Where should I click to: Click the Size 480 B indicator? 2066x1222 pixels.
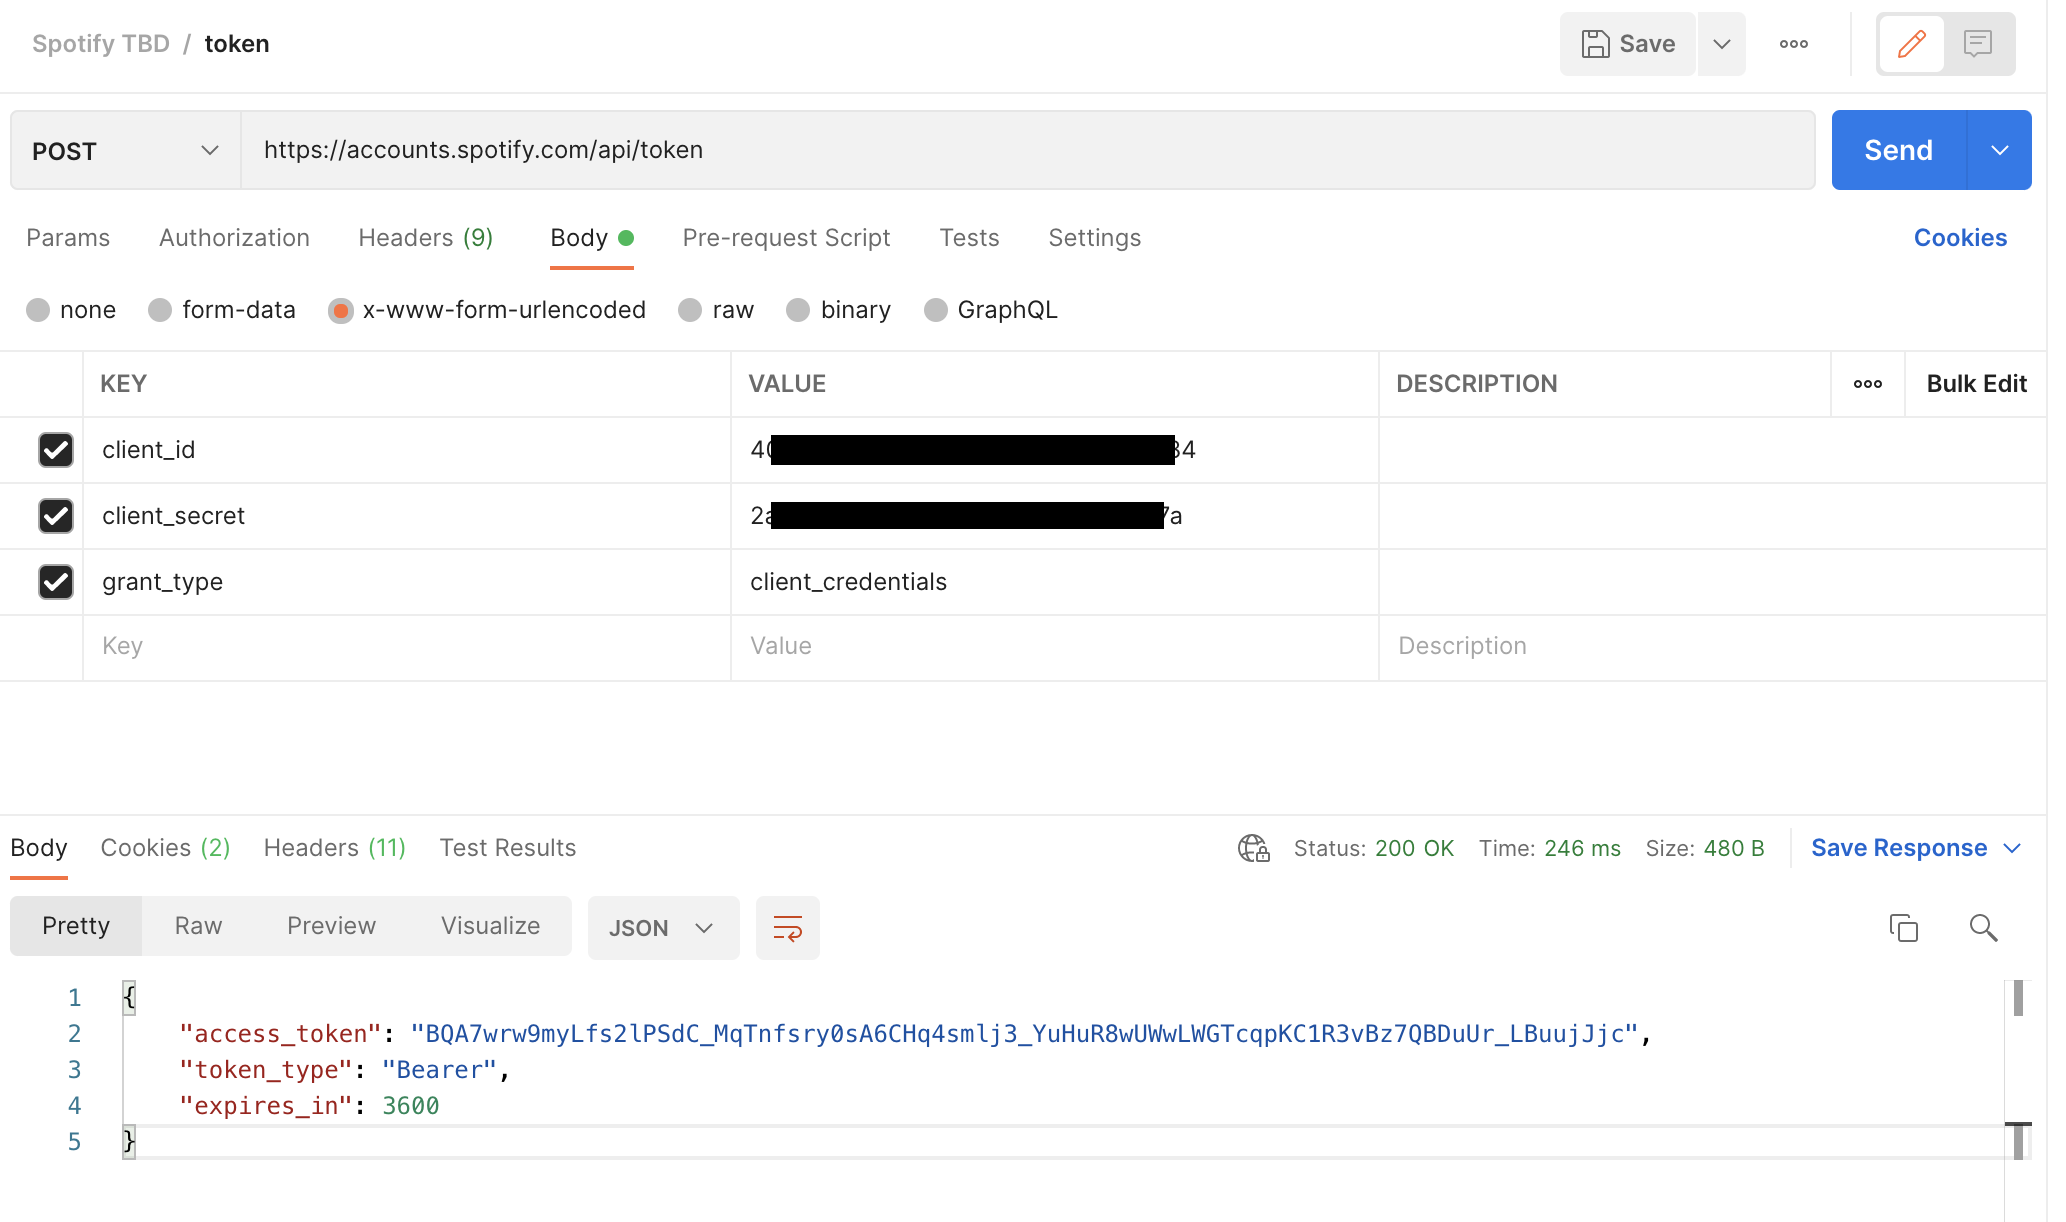(1705, 848)
